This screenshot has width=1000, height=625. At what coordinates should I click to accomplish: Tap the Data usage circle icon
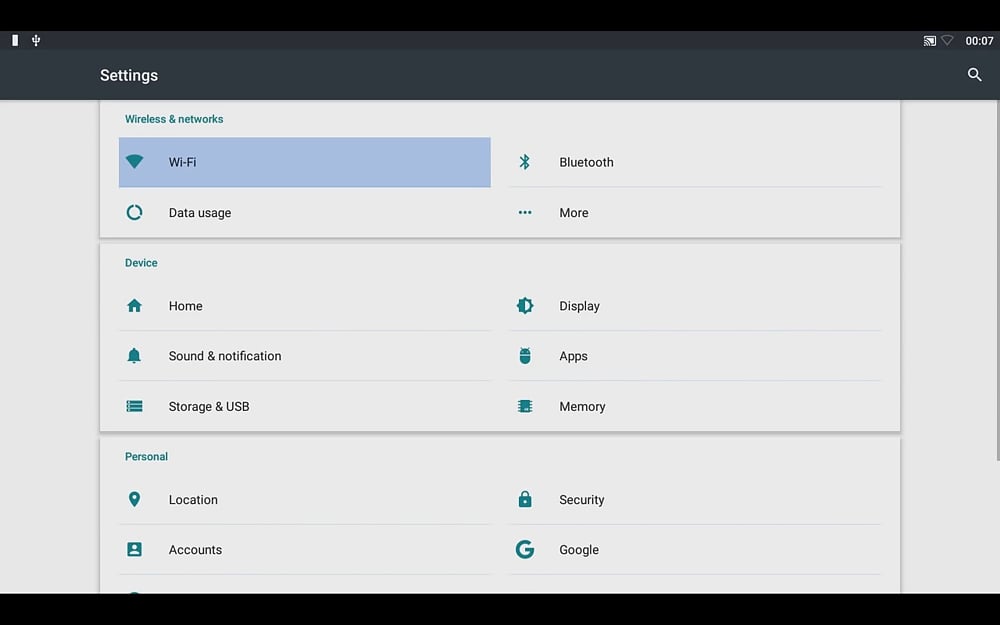coord(134,212)
